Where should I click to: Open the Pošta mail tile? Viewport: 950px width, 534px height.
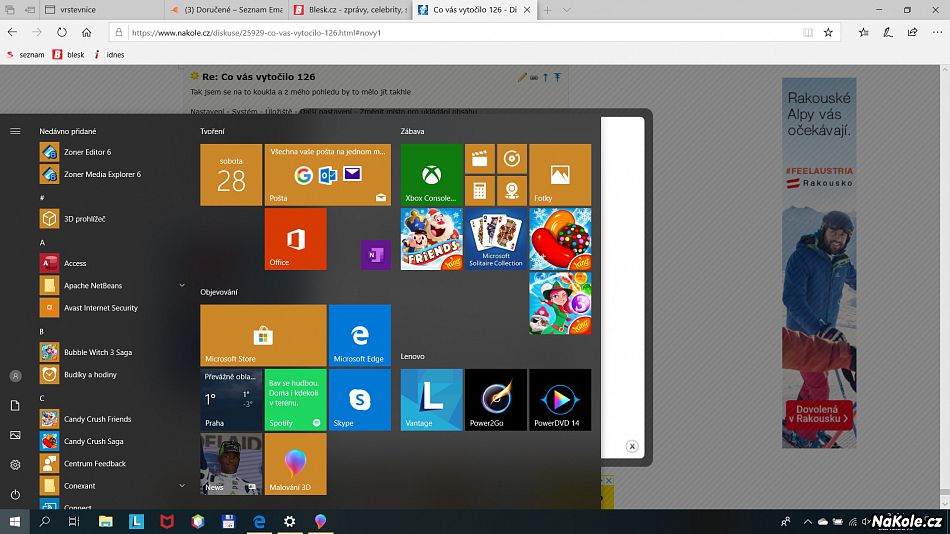click(x=327, y=175)
